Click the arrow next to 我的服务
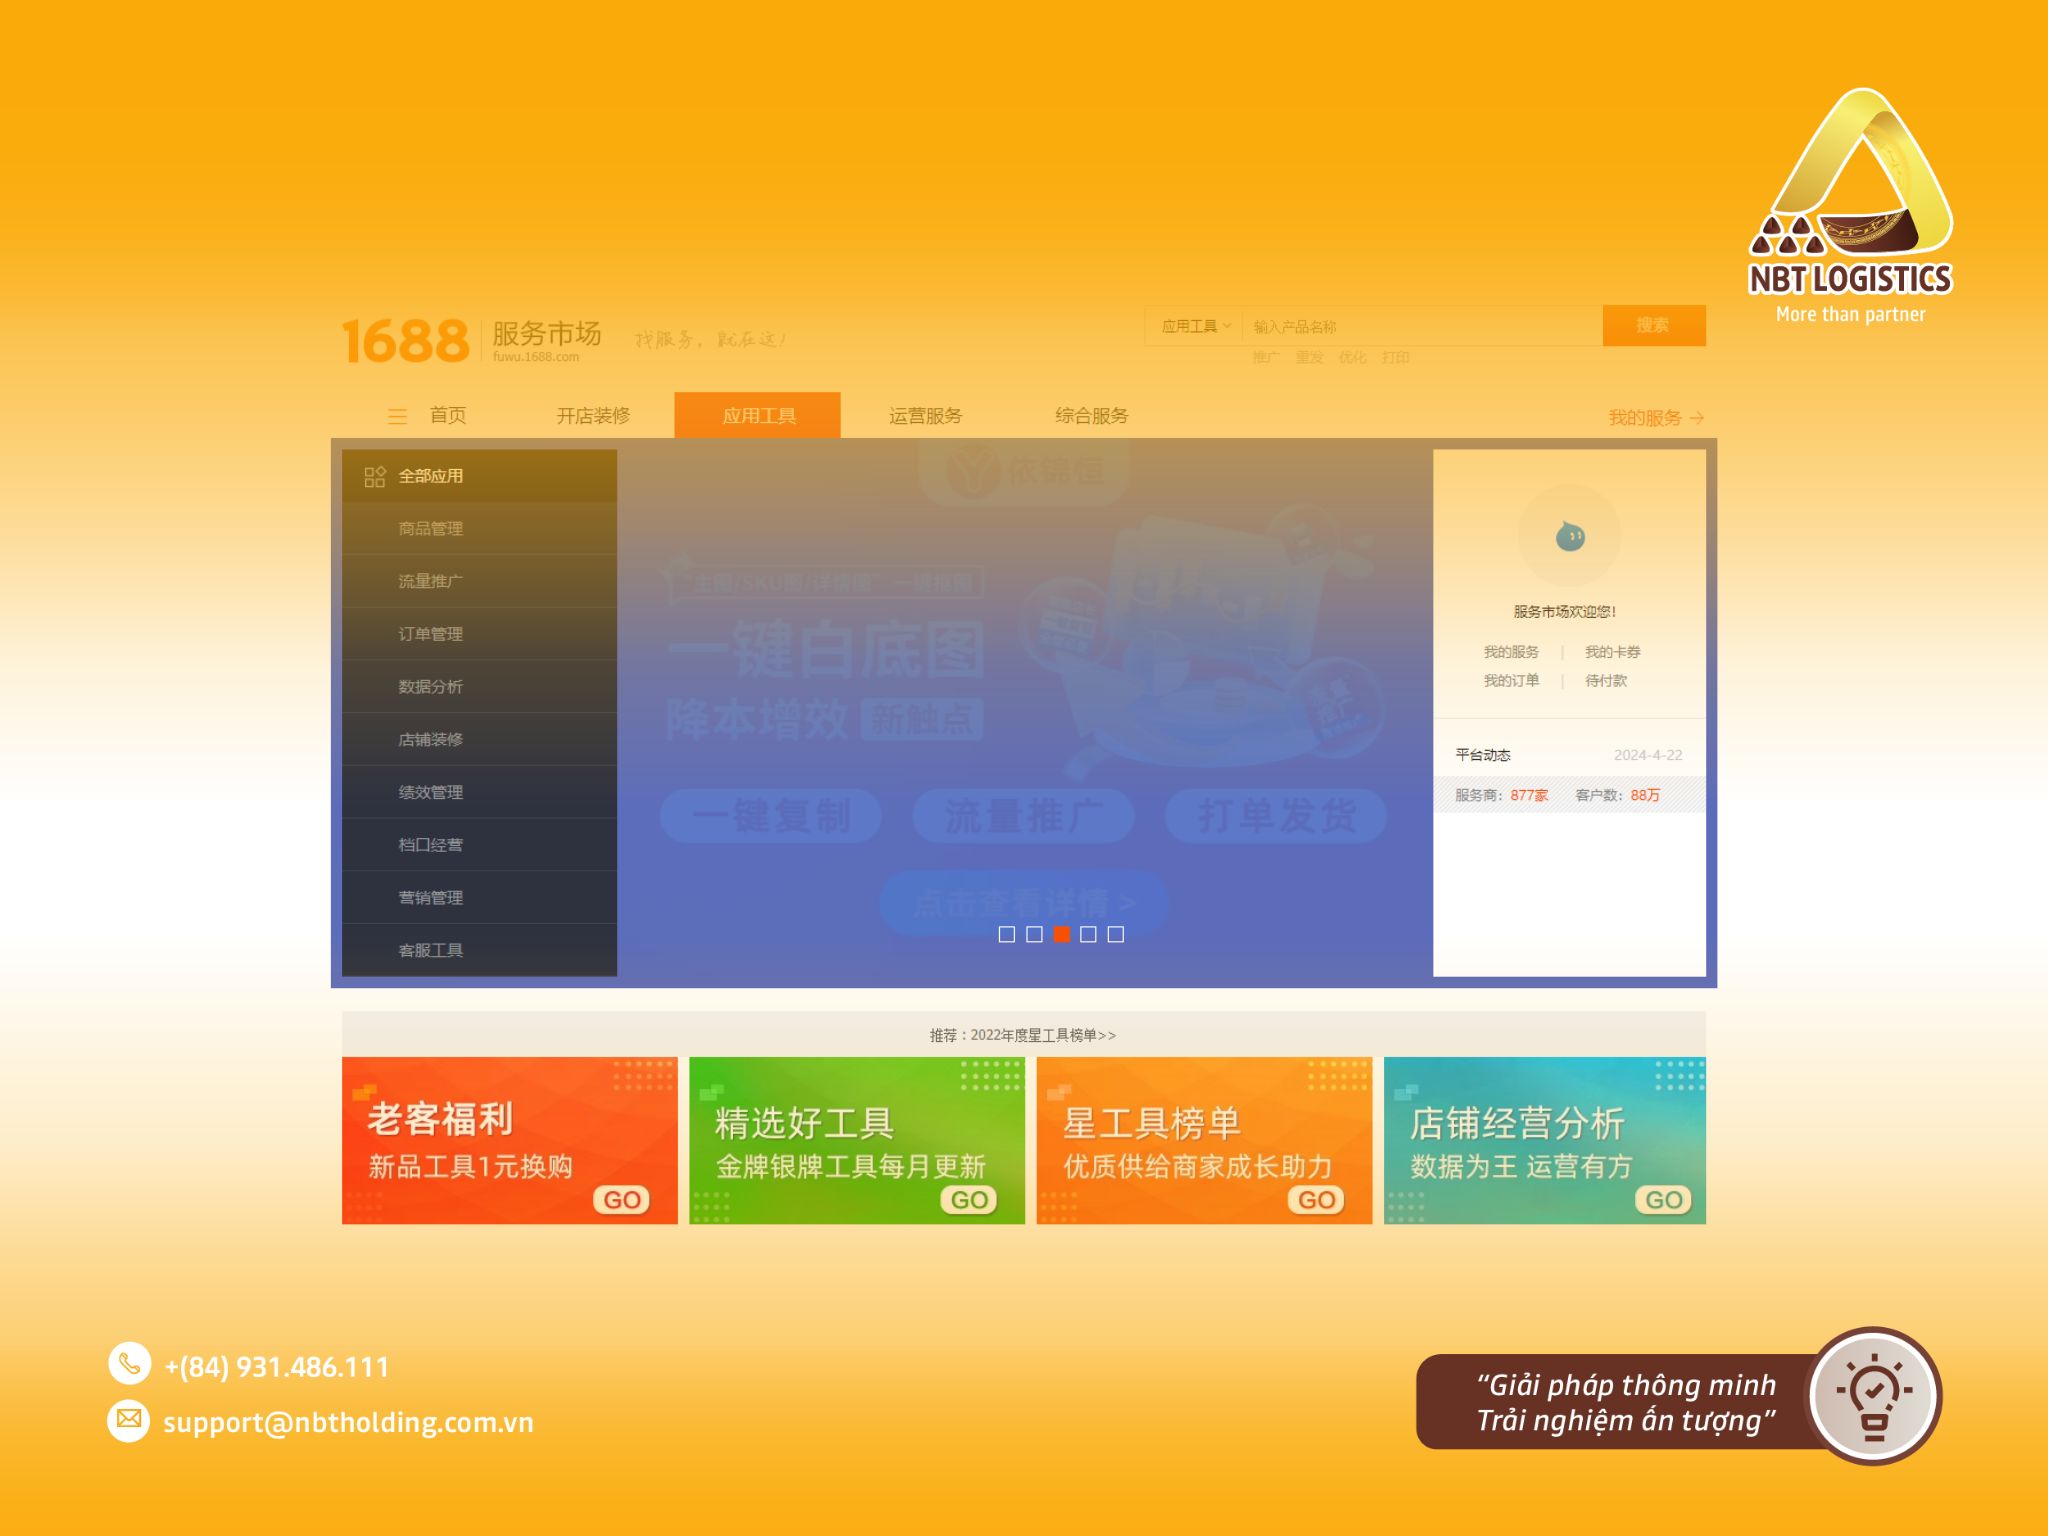Screen dimensions: 2048x1536 [x=1697, y=418]
